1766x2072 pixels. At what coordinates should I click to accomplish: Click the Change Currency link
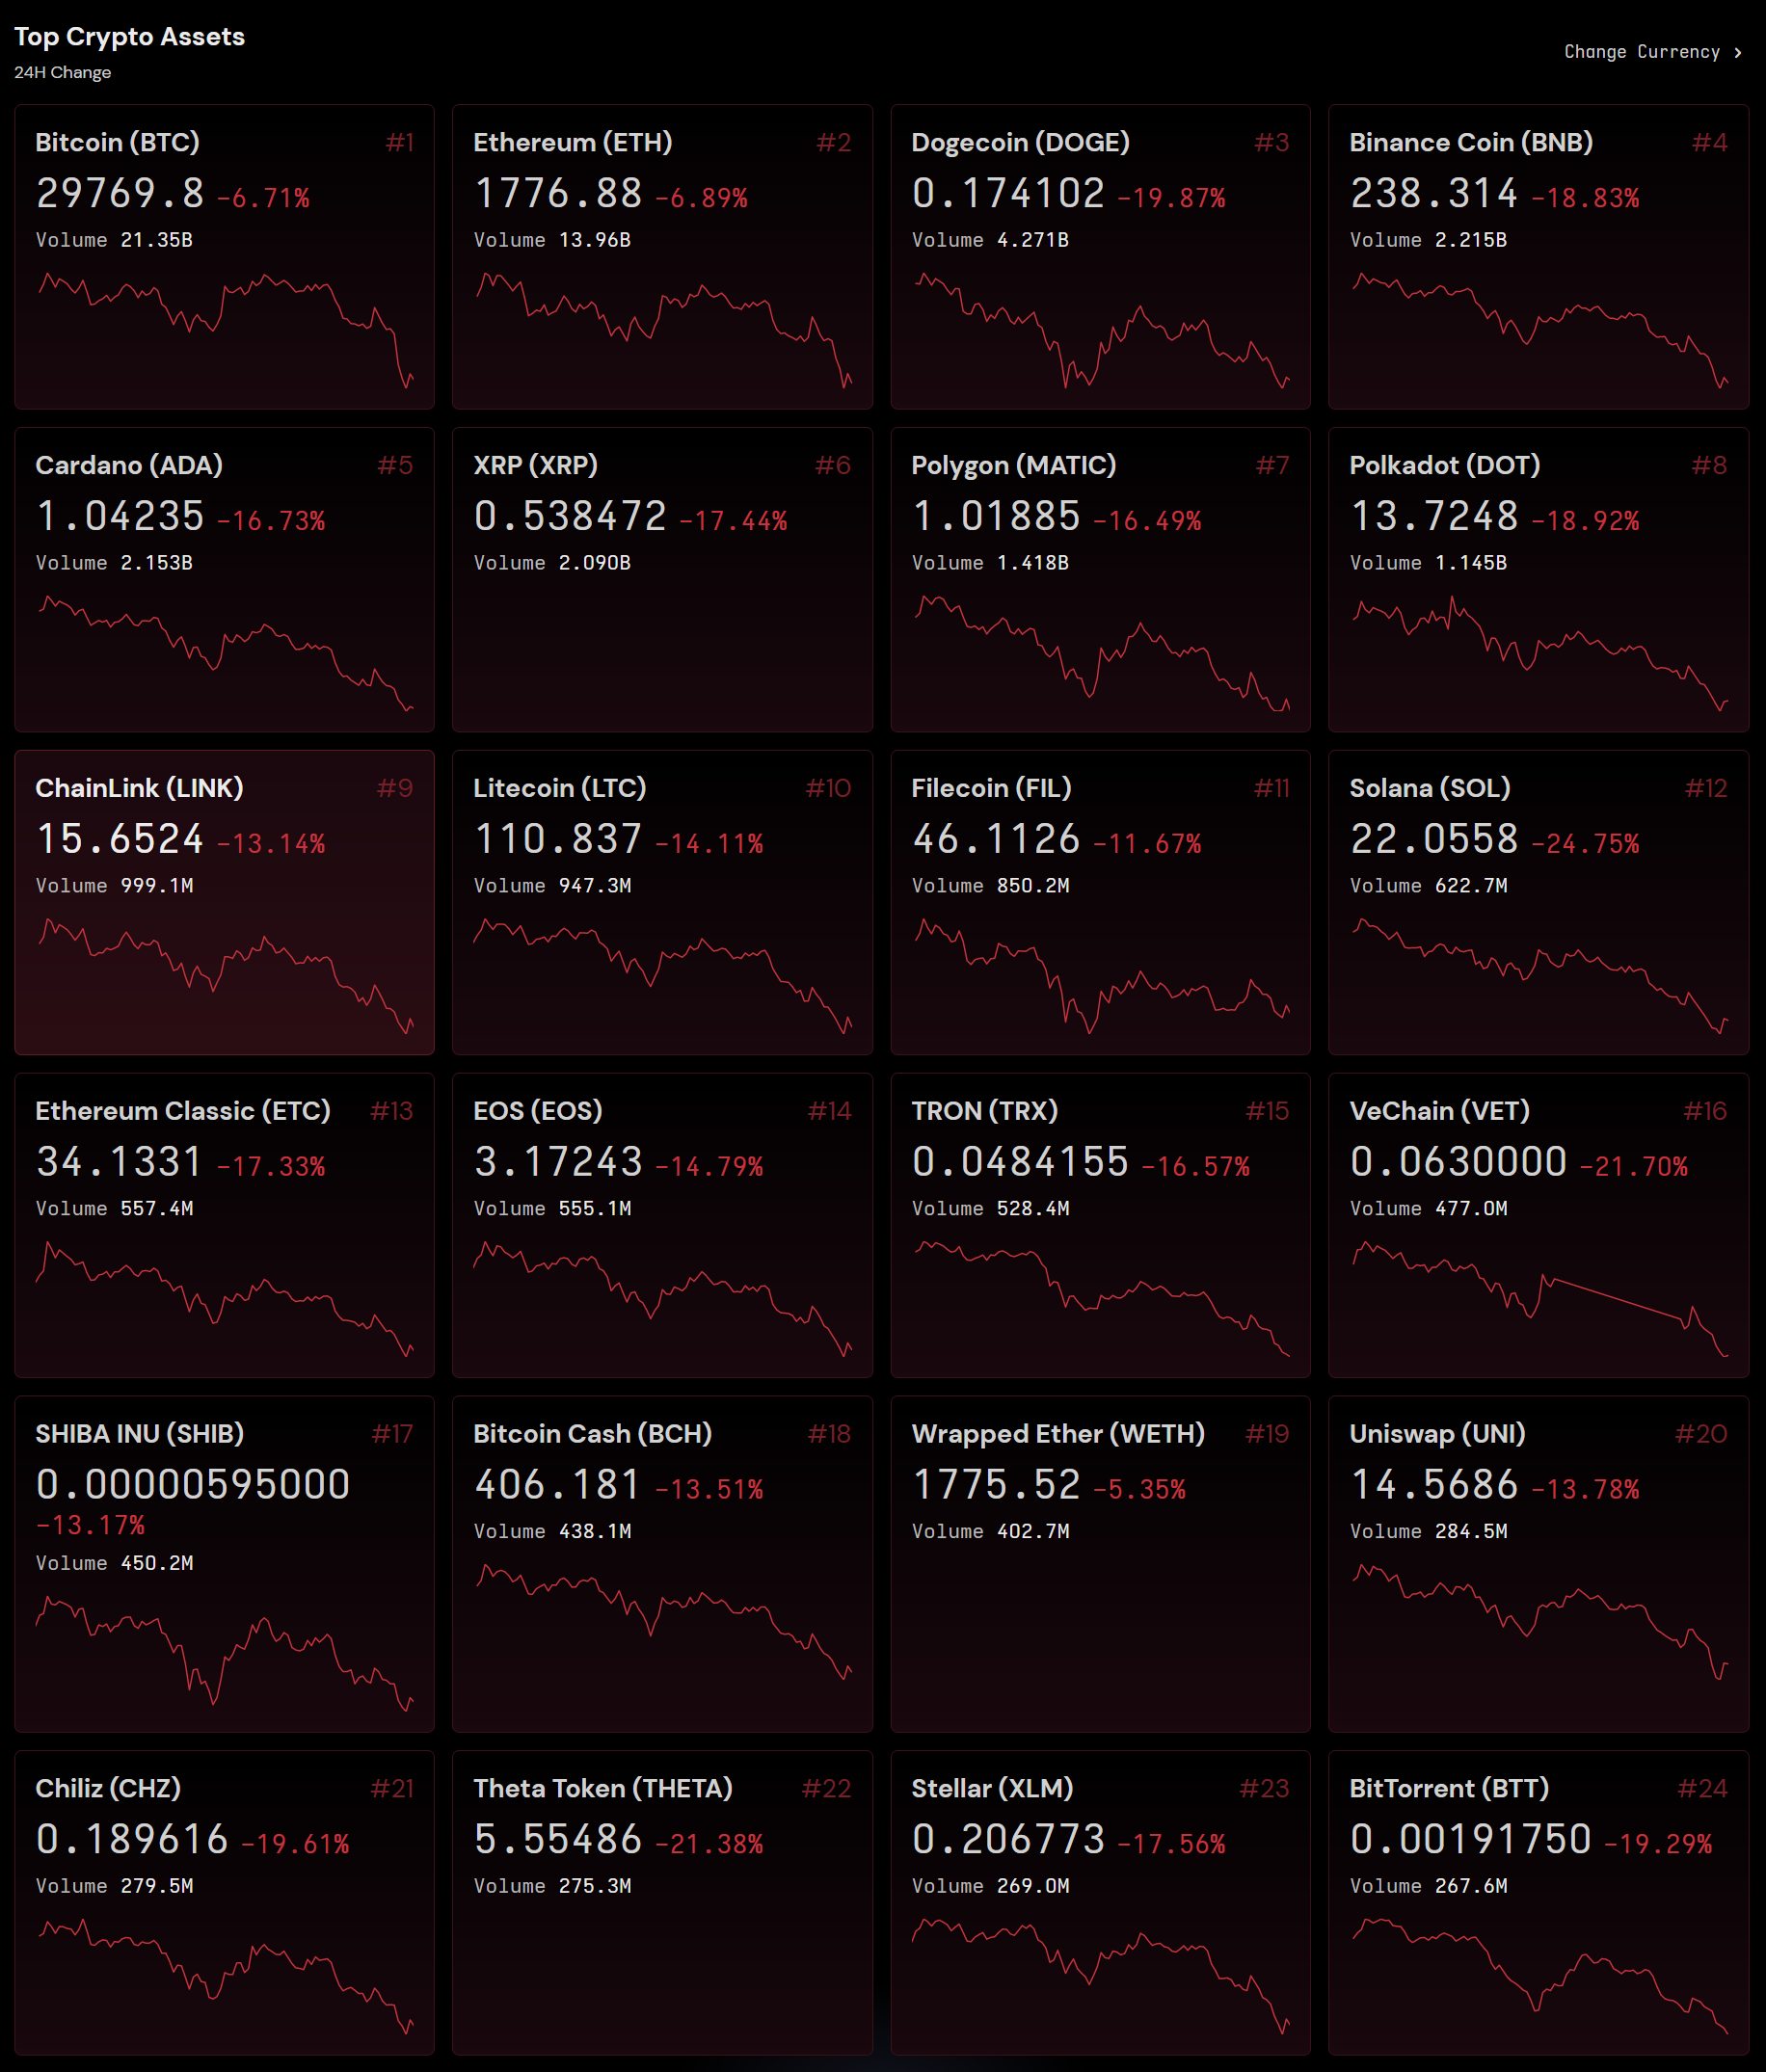[x=1641, y=52]
